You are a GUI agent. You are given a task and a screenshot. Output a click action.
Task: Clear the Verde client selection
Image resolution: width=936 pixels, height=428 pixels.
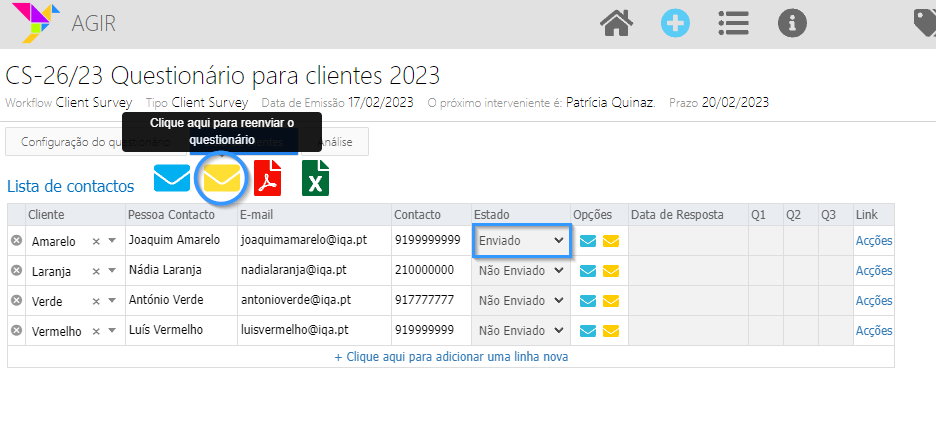coord(96,301)
